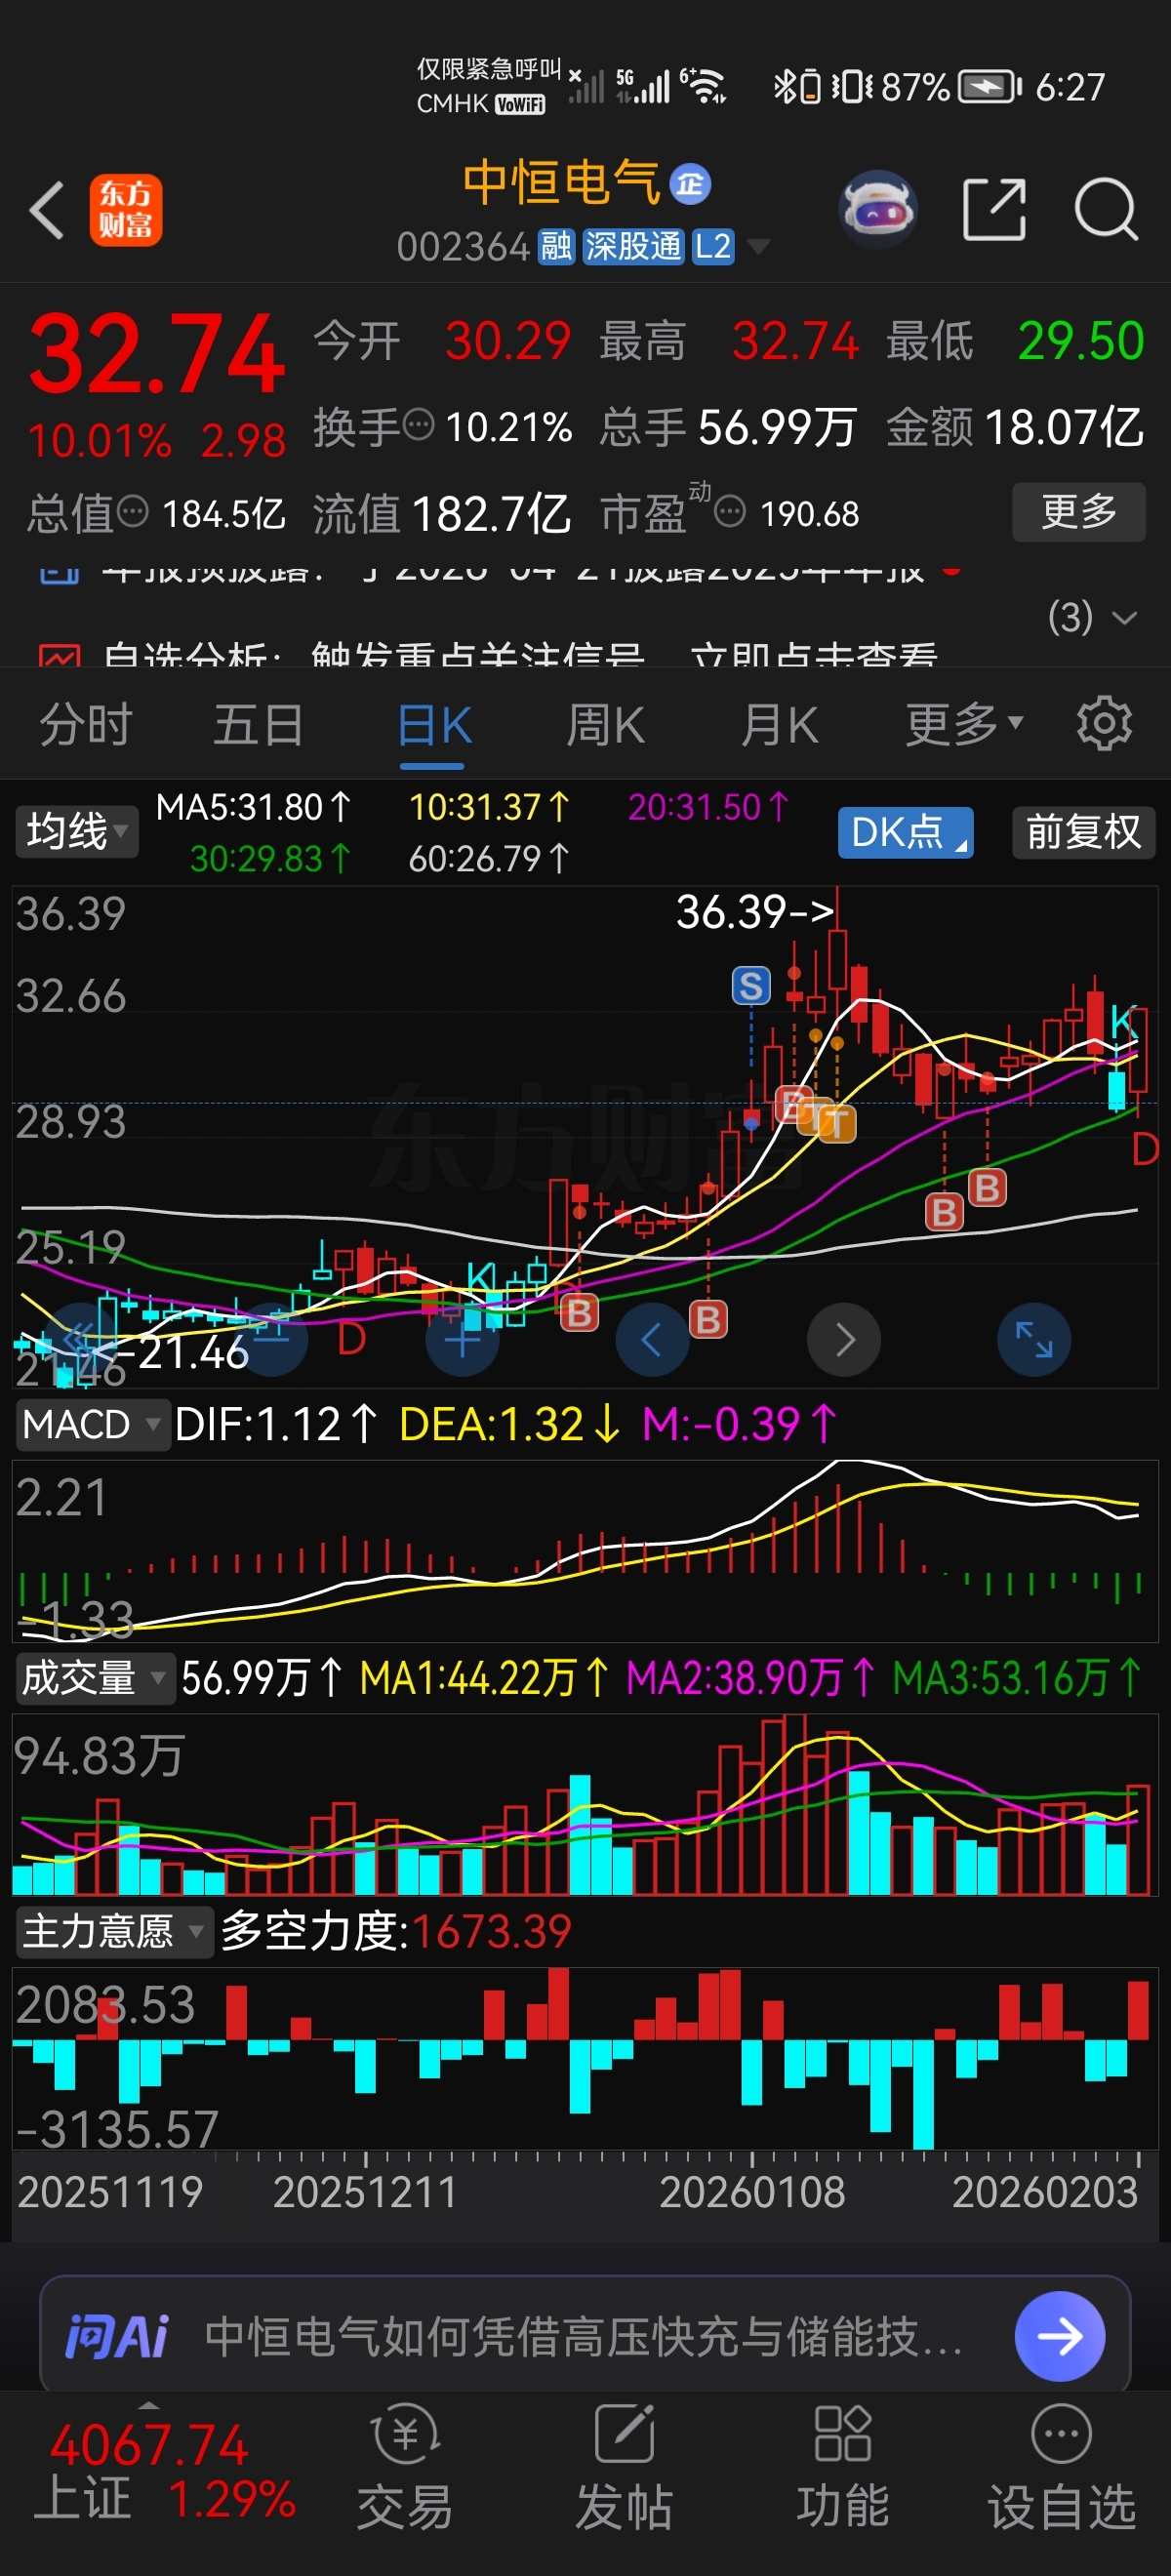Viewport: 1171px width, 2576px height.
Task: Move chart right with arrow button
Action: click(844, 1340)
